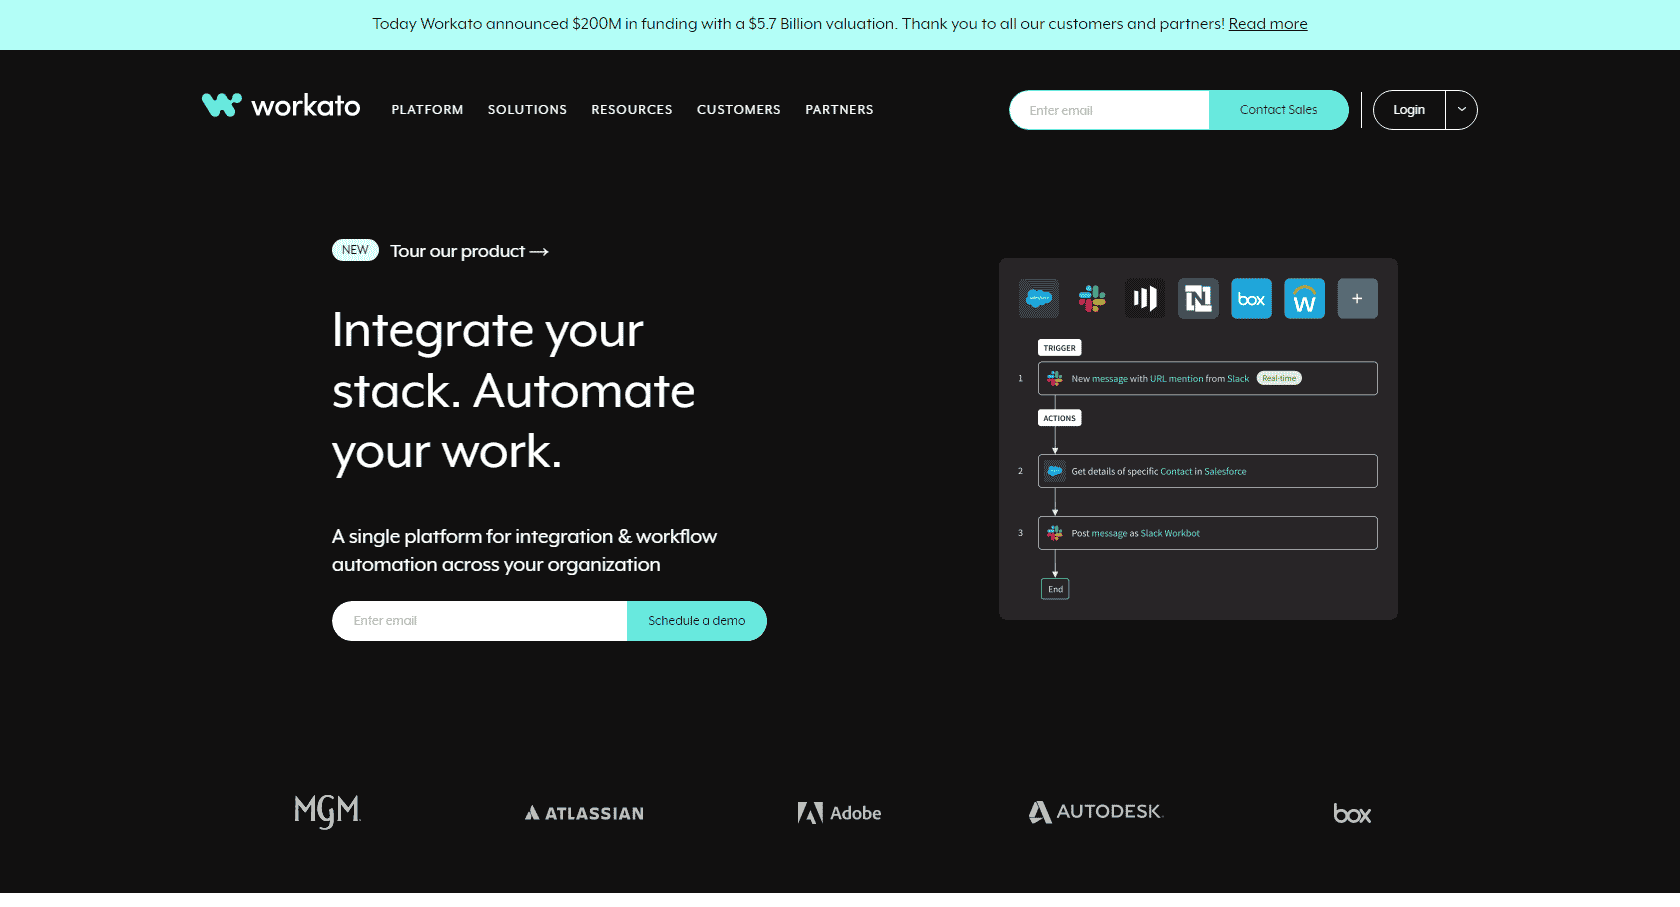Screen dimensions: 1680x907
Task: Select the Slack app icon in recipe panel
Action: pos(1092,298)
